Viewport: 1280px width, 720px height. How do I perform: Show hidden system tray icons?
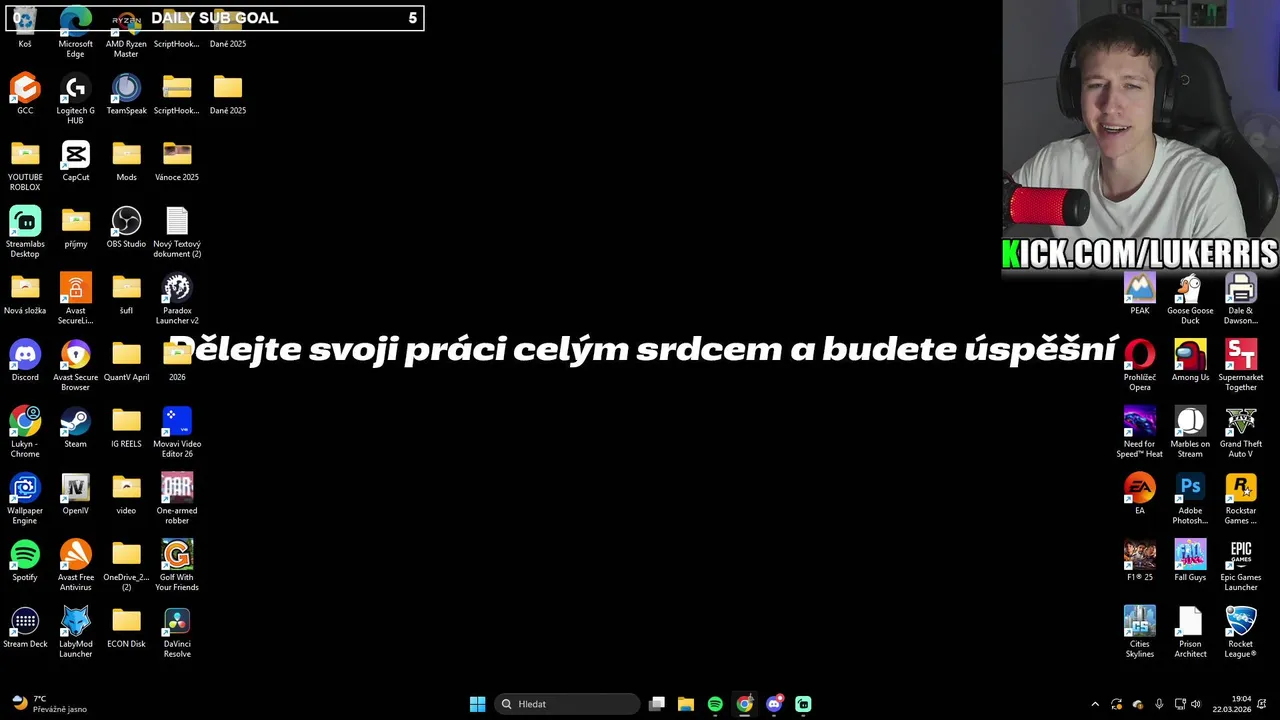[1095, 704]
